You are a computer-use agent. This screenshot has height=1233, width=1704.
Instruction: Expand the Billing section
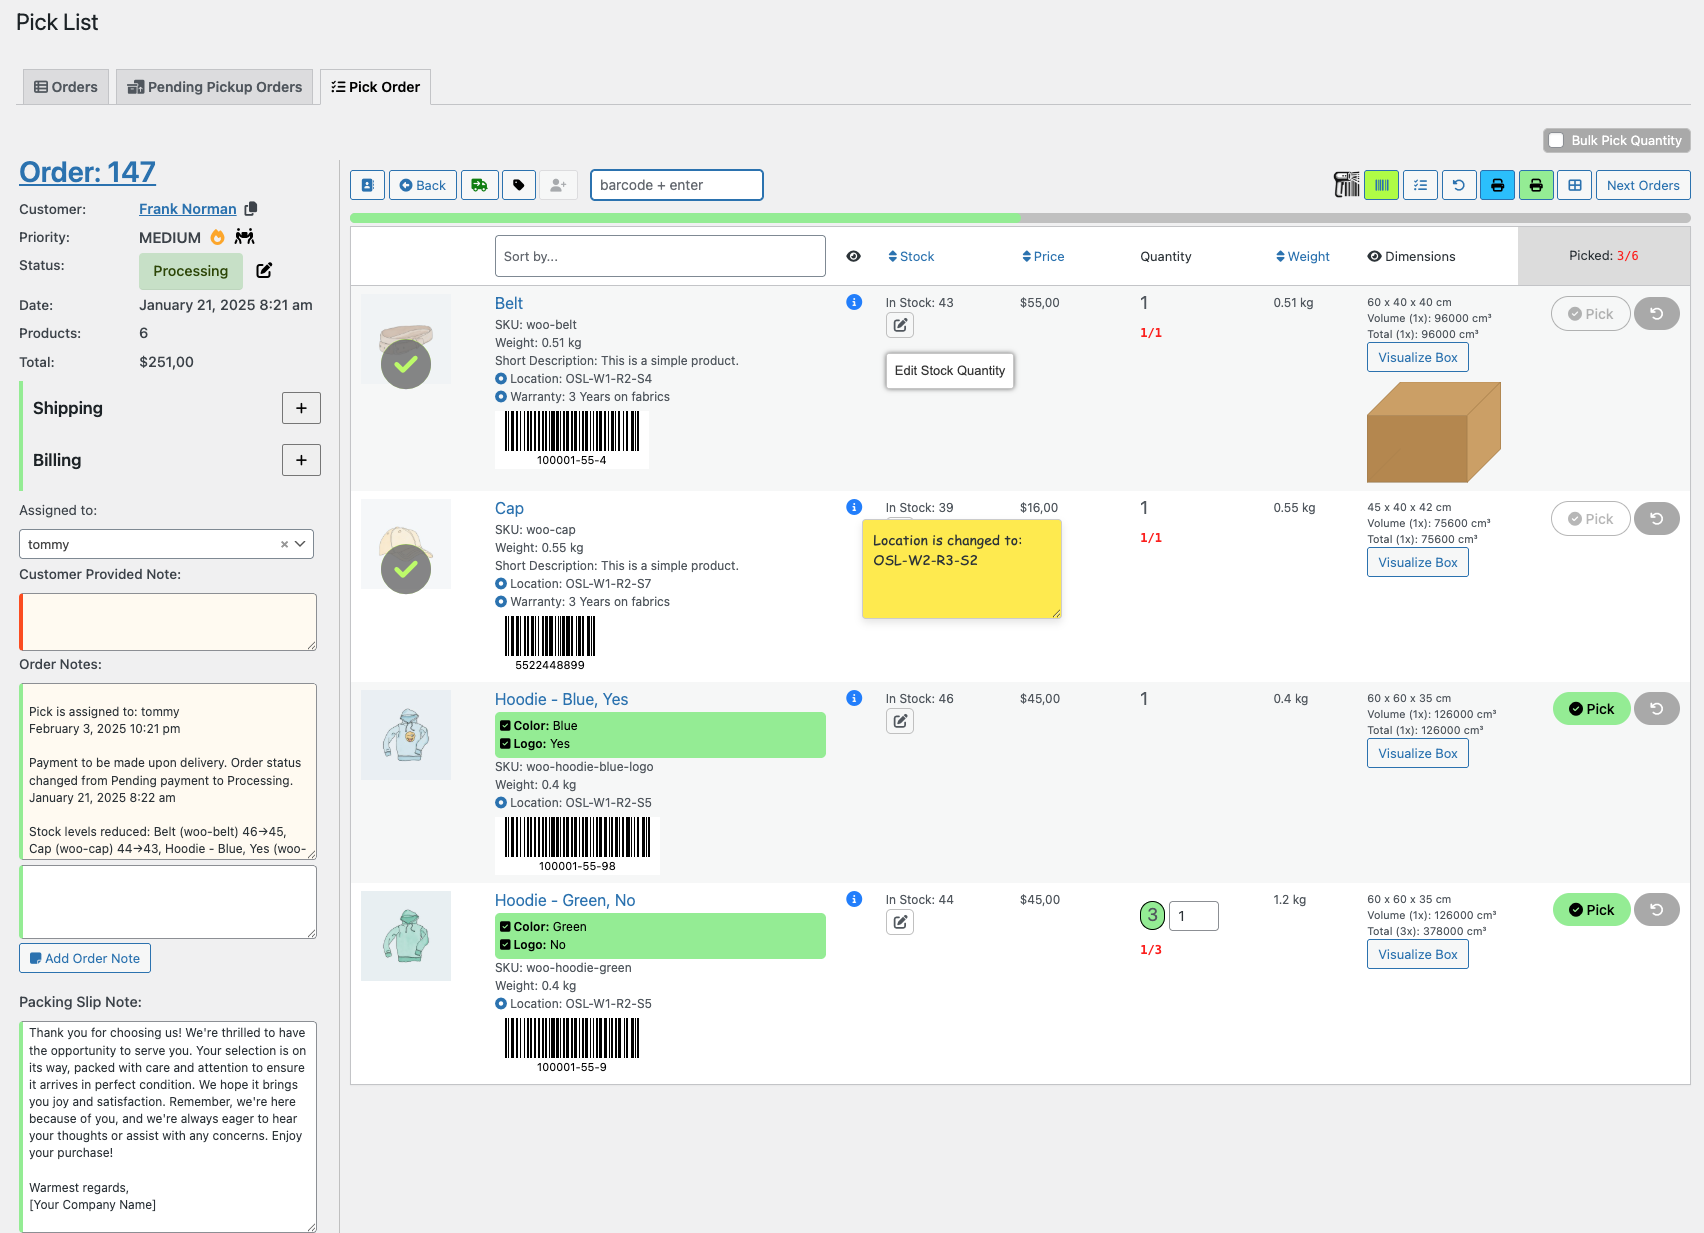(301, 460)
